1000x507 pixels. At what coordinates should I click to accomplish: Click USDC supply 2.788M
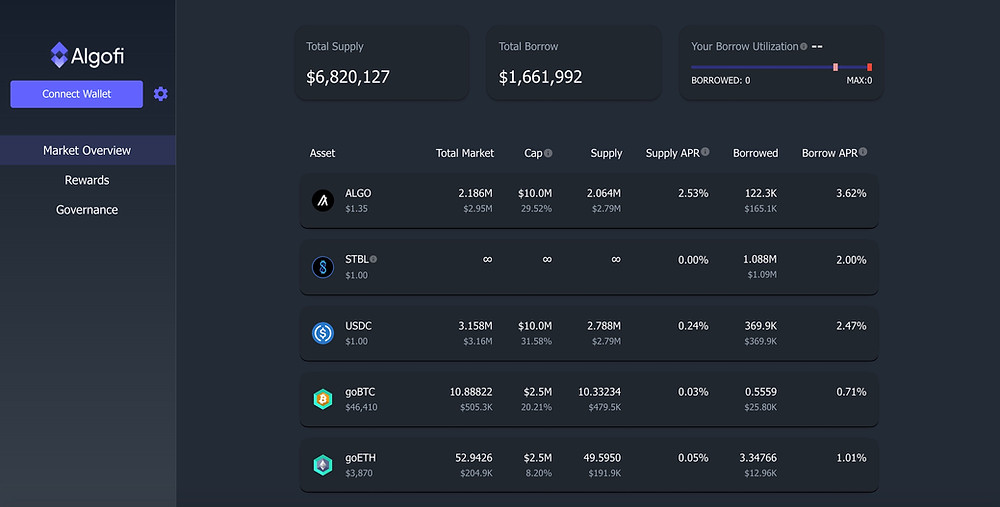pyautogui.click(x=604, y=326)
